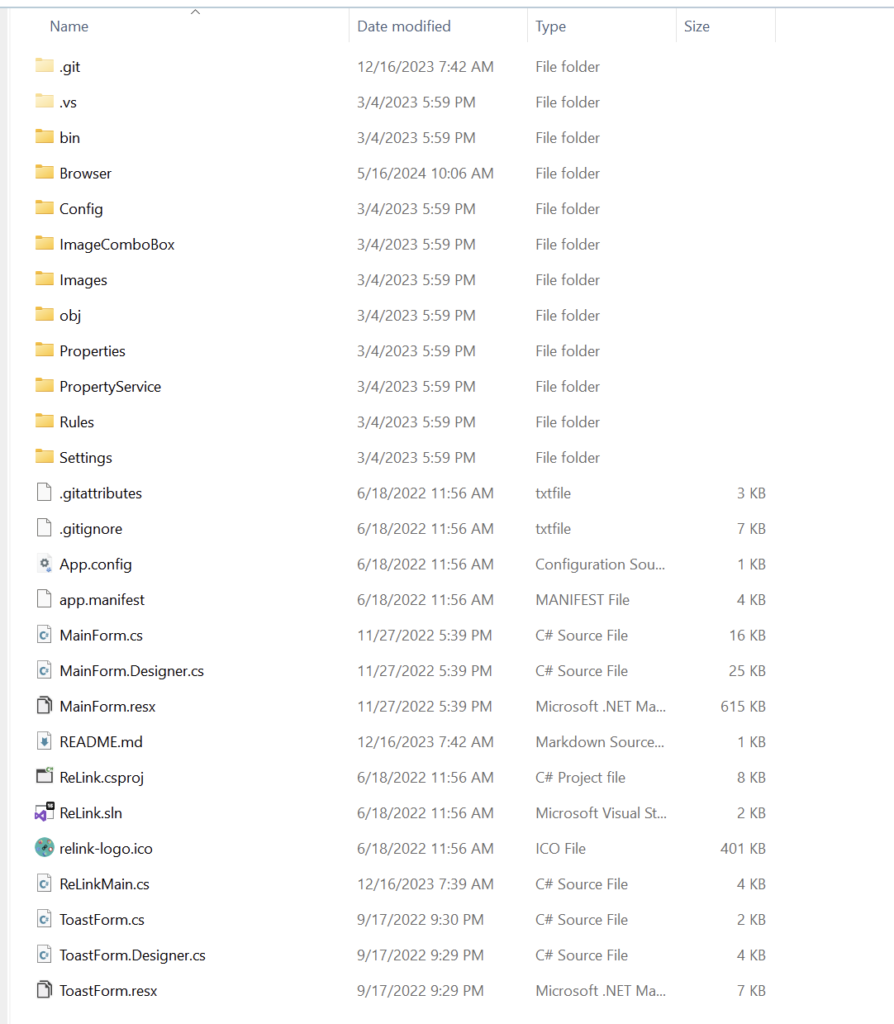The width and height of the screenshot is (894, 1024).
Task: Click the Rules folder icon
Action: (x=44, y=421)
